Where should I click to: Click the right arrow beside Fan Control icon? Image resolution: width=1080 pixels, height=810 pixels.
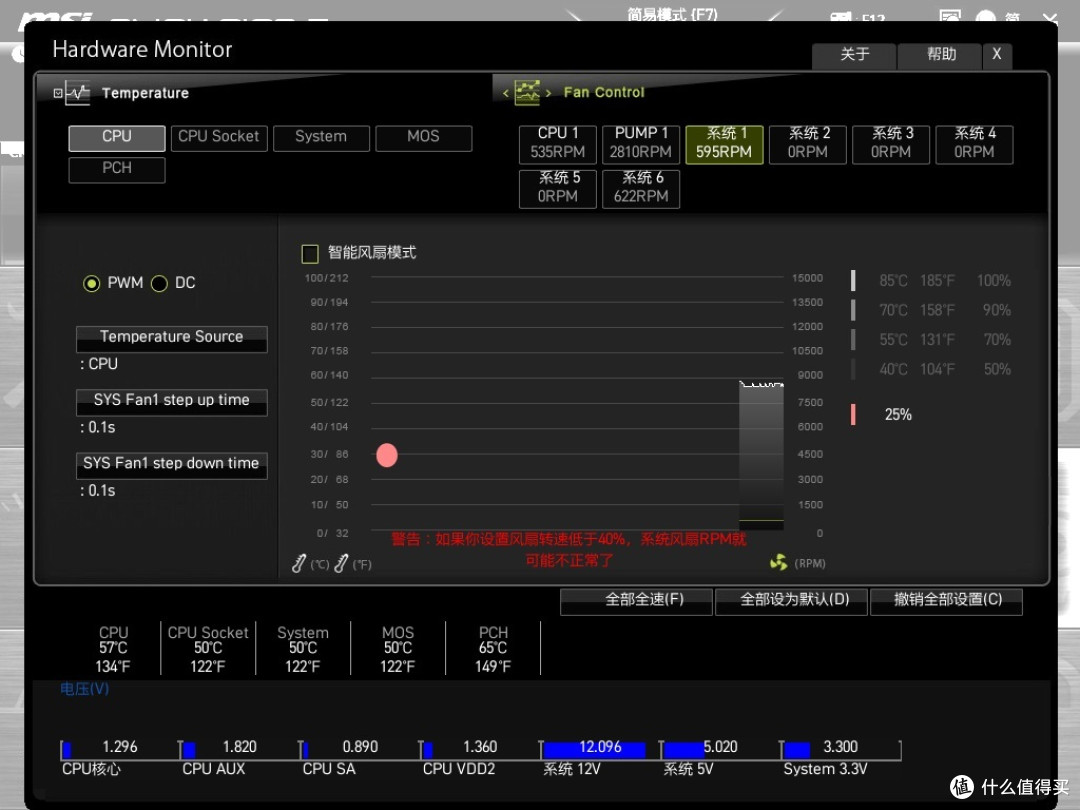coord(548,93)
